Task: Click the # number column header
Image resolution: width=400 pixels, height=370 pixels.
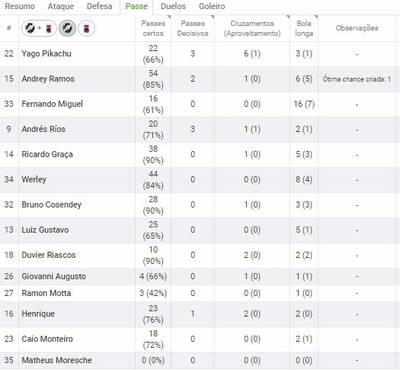Action: tap(9, 28)
